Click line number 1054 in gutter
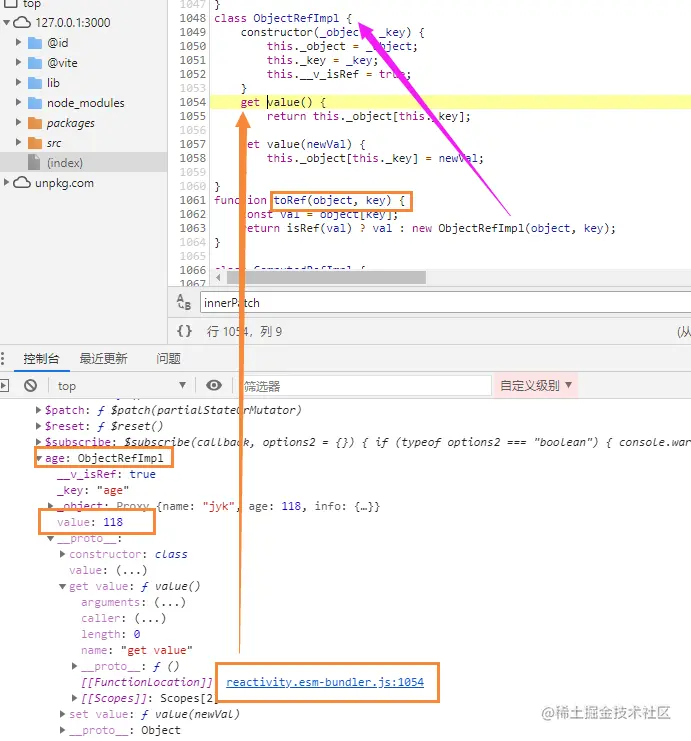This screenshot has height=741, width=691. (x=193, y=102)
